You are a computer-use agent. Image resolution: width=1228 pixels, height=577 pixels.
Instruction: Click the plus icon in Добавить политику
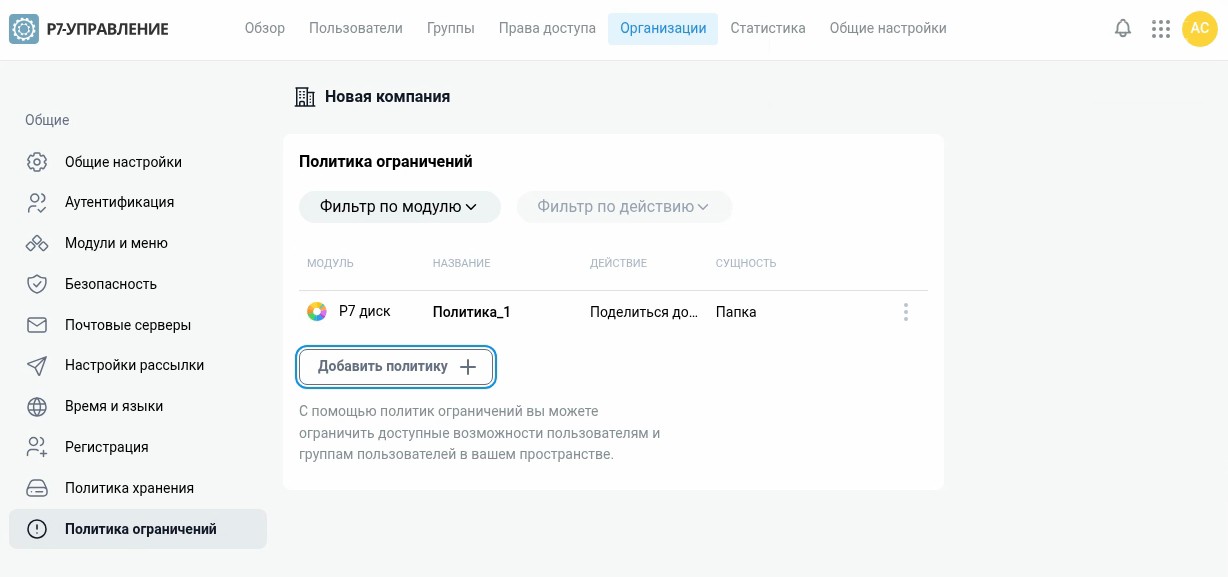[467, 367]
